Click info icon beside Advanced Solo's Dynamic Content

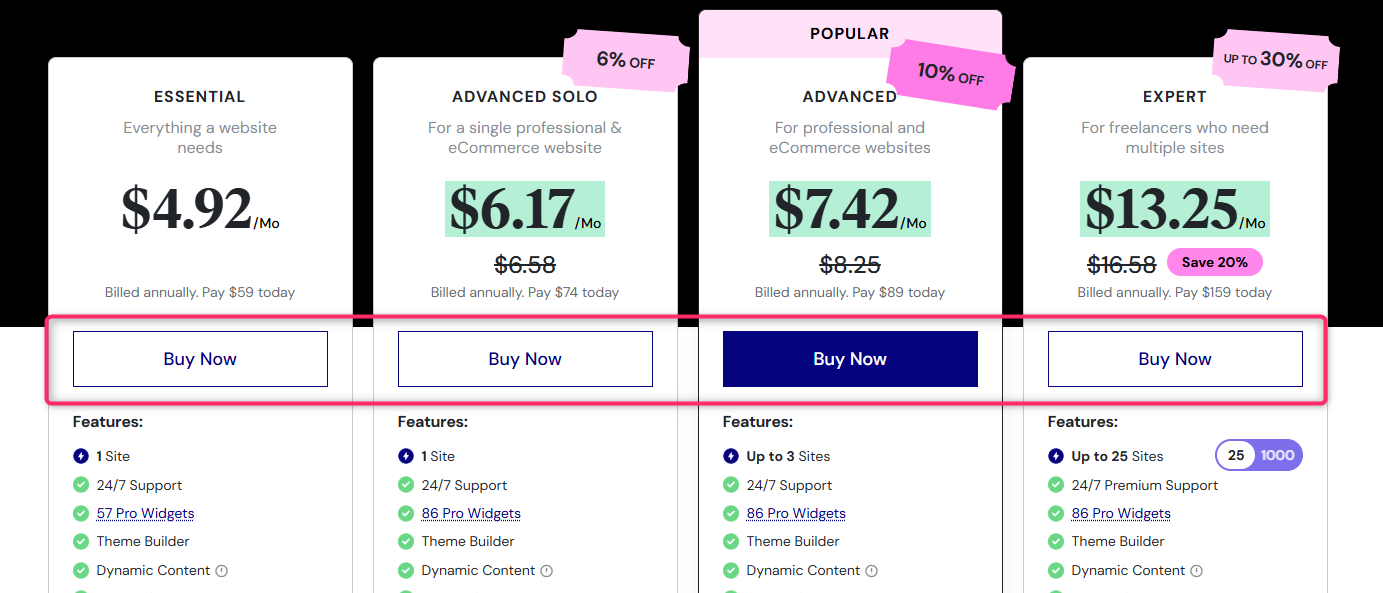point(547,571)
